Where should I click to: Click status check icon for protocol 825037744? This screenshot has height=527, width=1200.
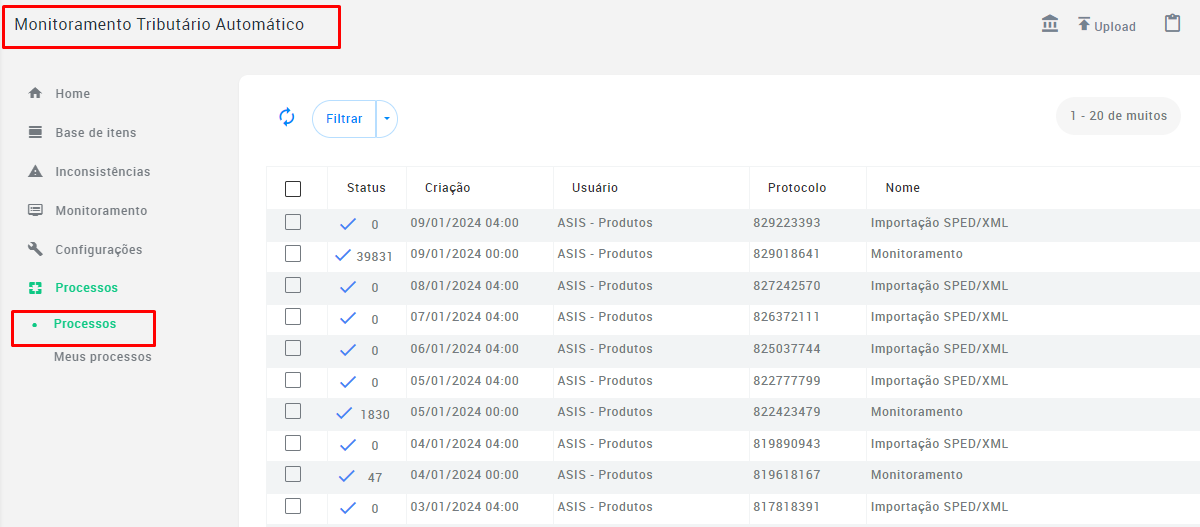(348, 350)
